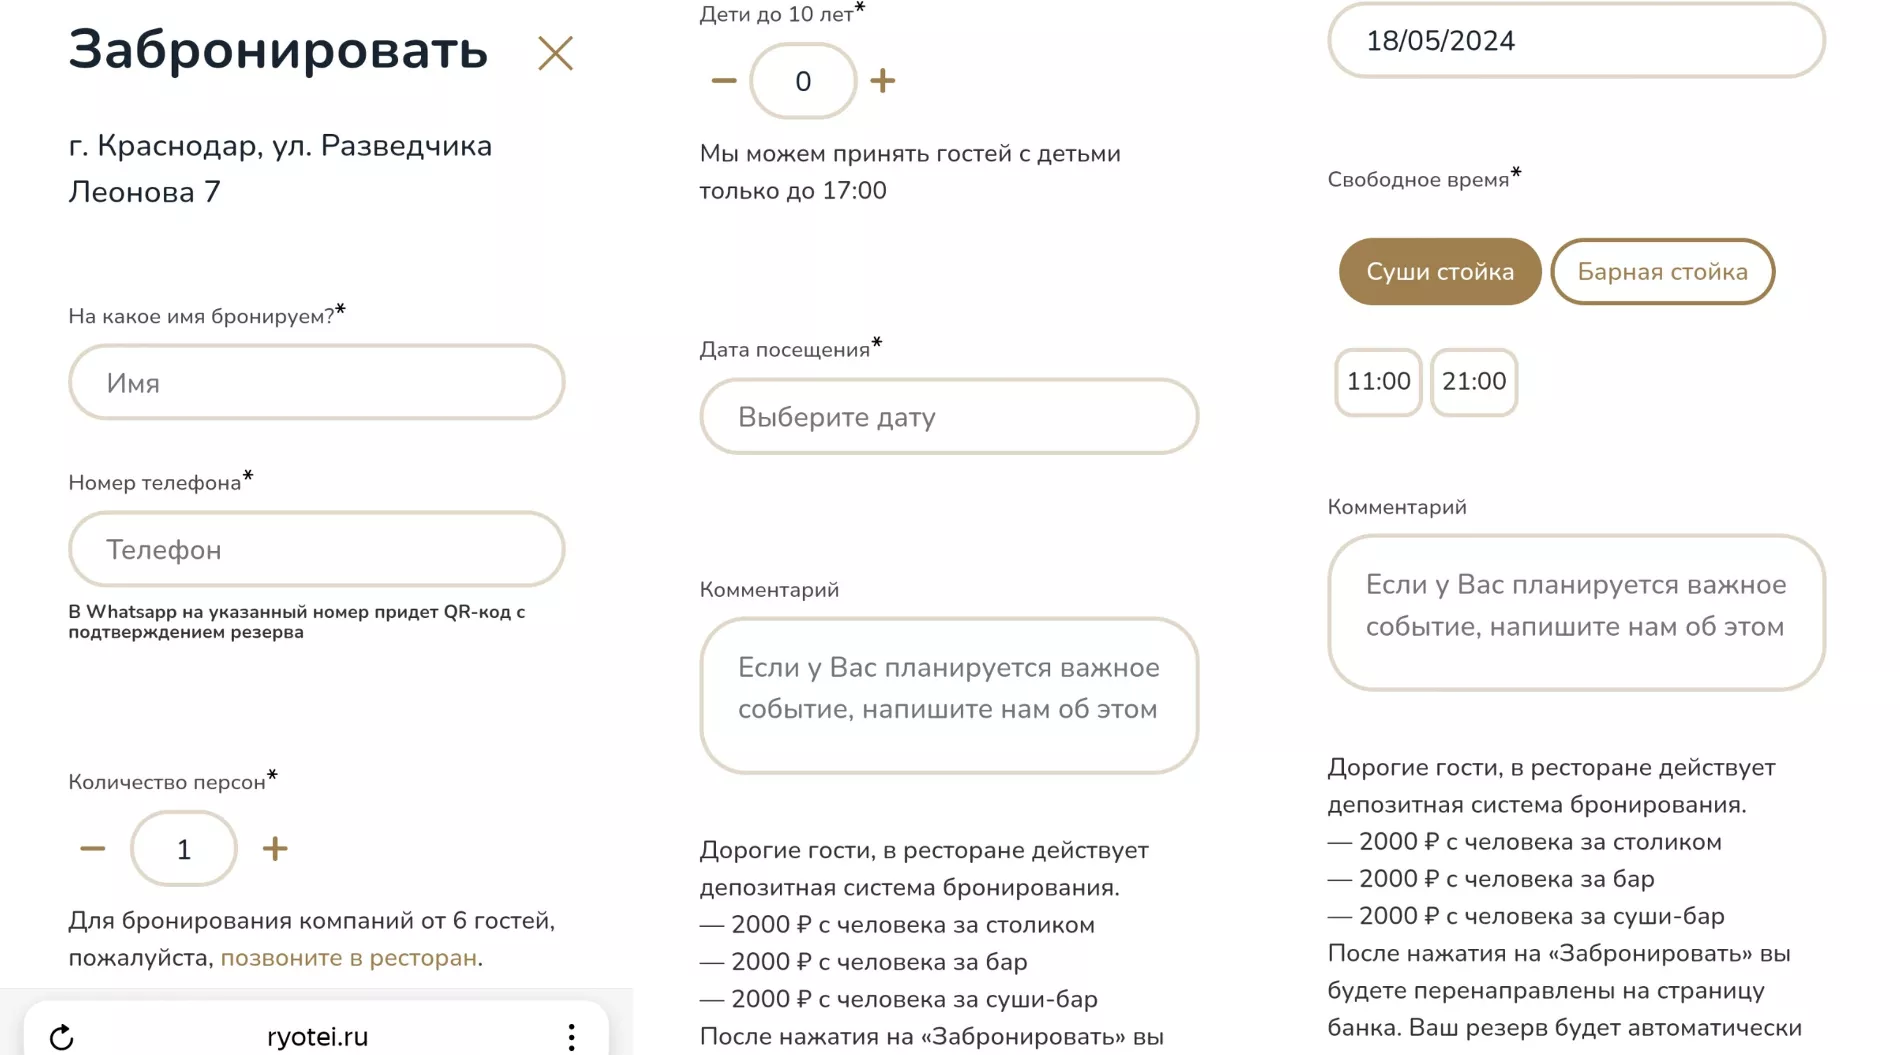Open the 18/05/2024 date field

tap(1576, 41)
